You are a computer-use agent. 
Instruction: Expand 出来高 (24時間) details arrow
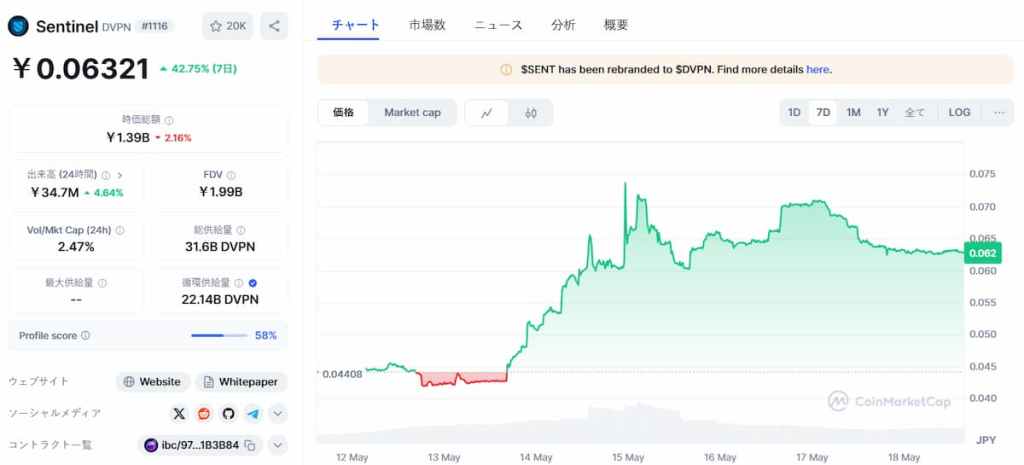[x=120, y=175]
